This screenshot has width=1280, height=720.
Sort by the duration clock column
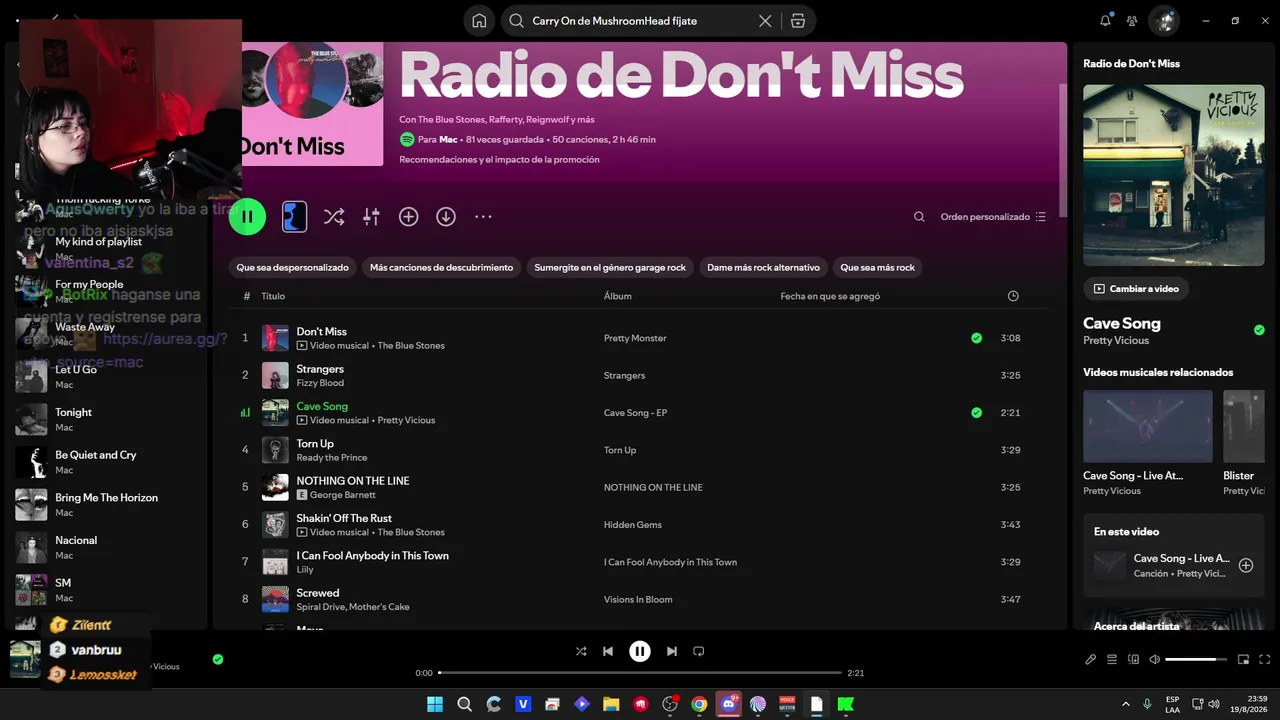click(x=1013, y=296)
